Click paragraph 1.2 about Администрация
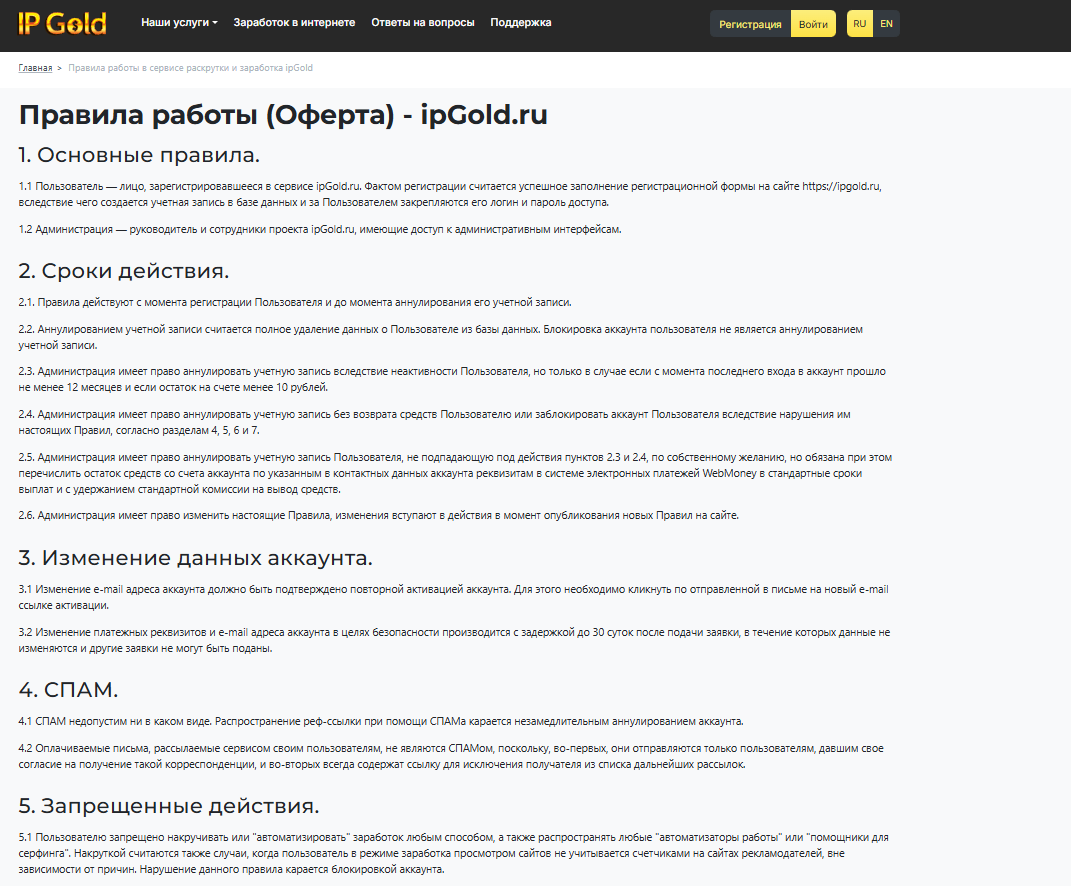The width and height of the screenshot is (1071, 886). point(320,230)
